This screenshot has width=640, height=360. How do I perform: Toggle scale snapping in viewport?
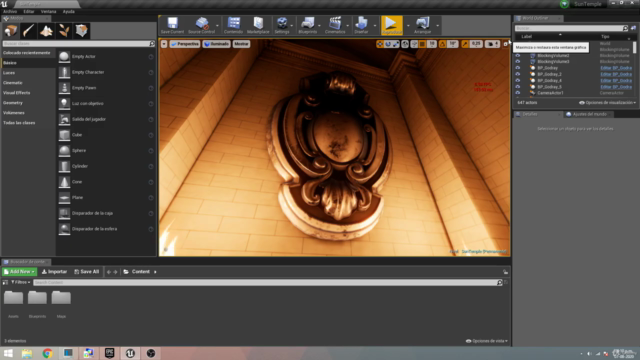(x=465, y=44)
